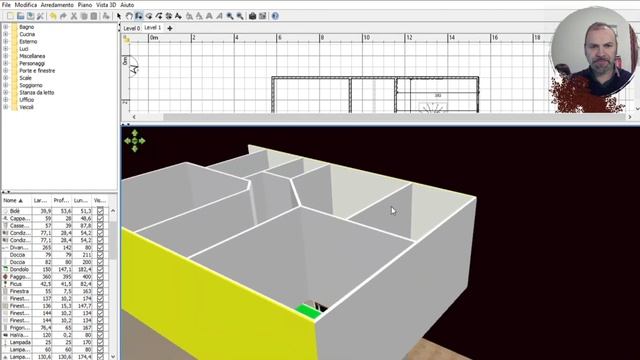Select the Create polylines tool

click(x=159, y=16)
